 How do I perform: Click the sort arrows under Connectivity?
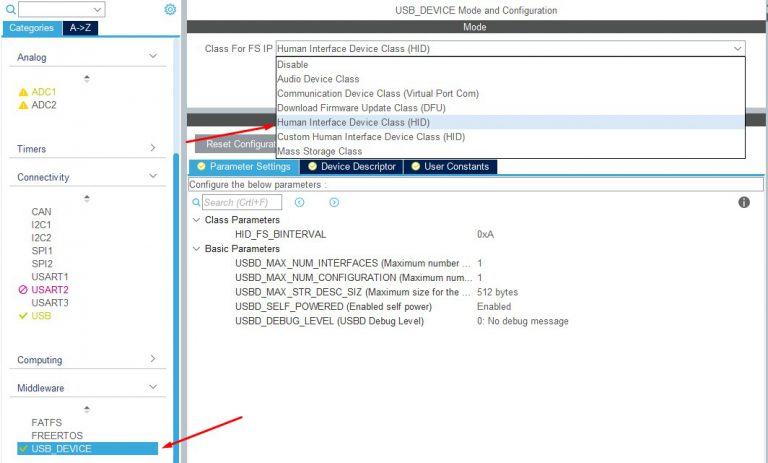86,198
